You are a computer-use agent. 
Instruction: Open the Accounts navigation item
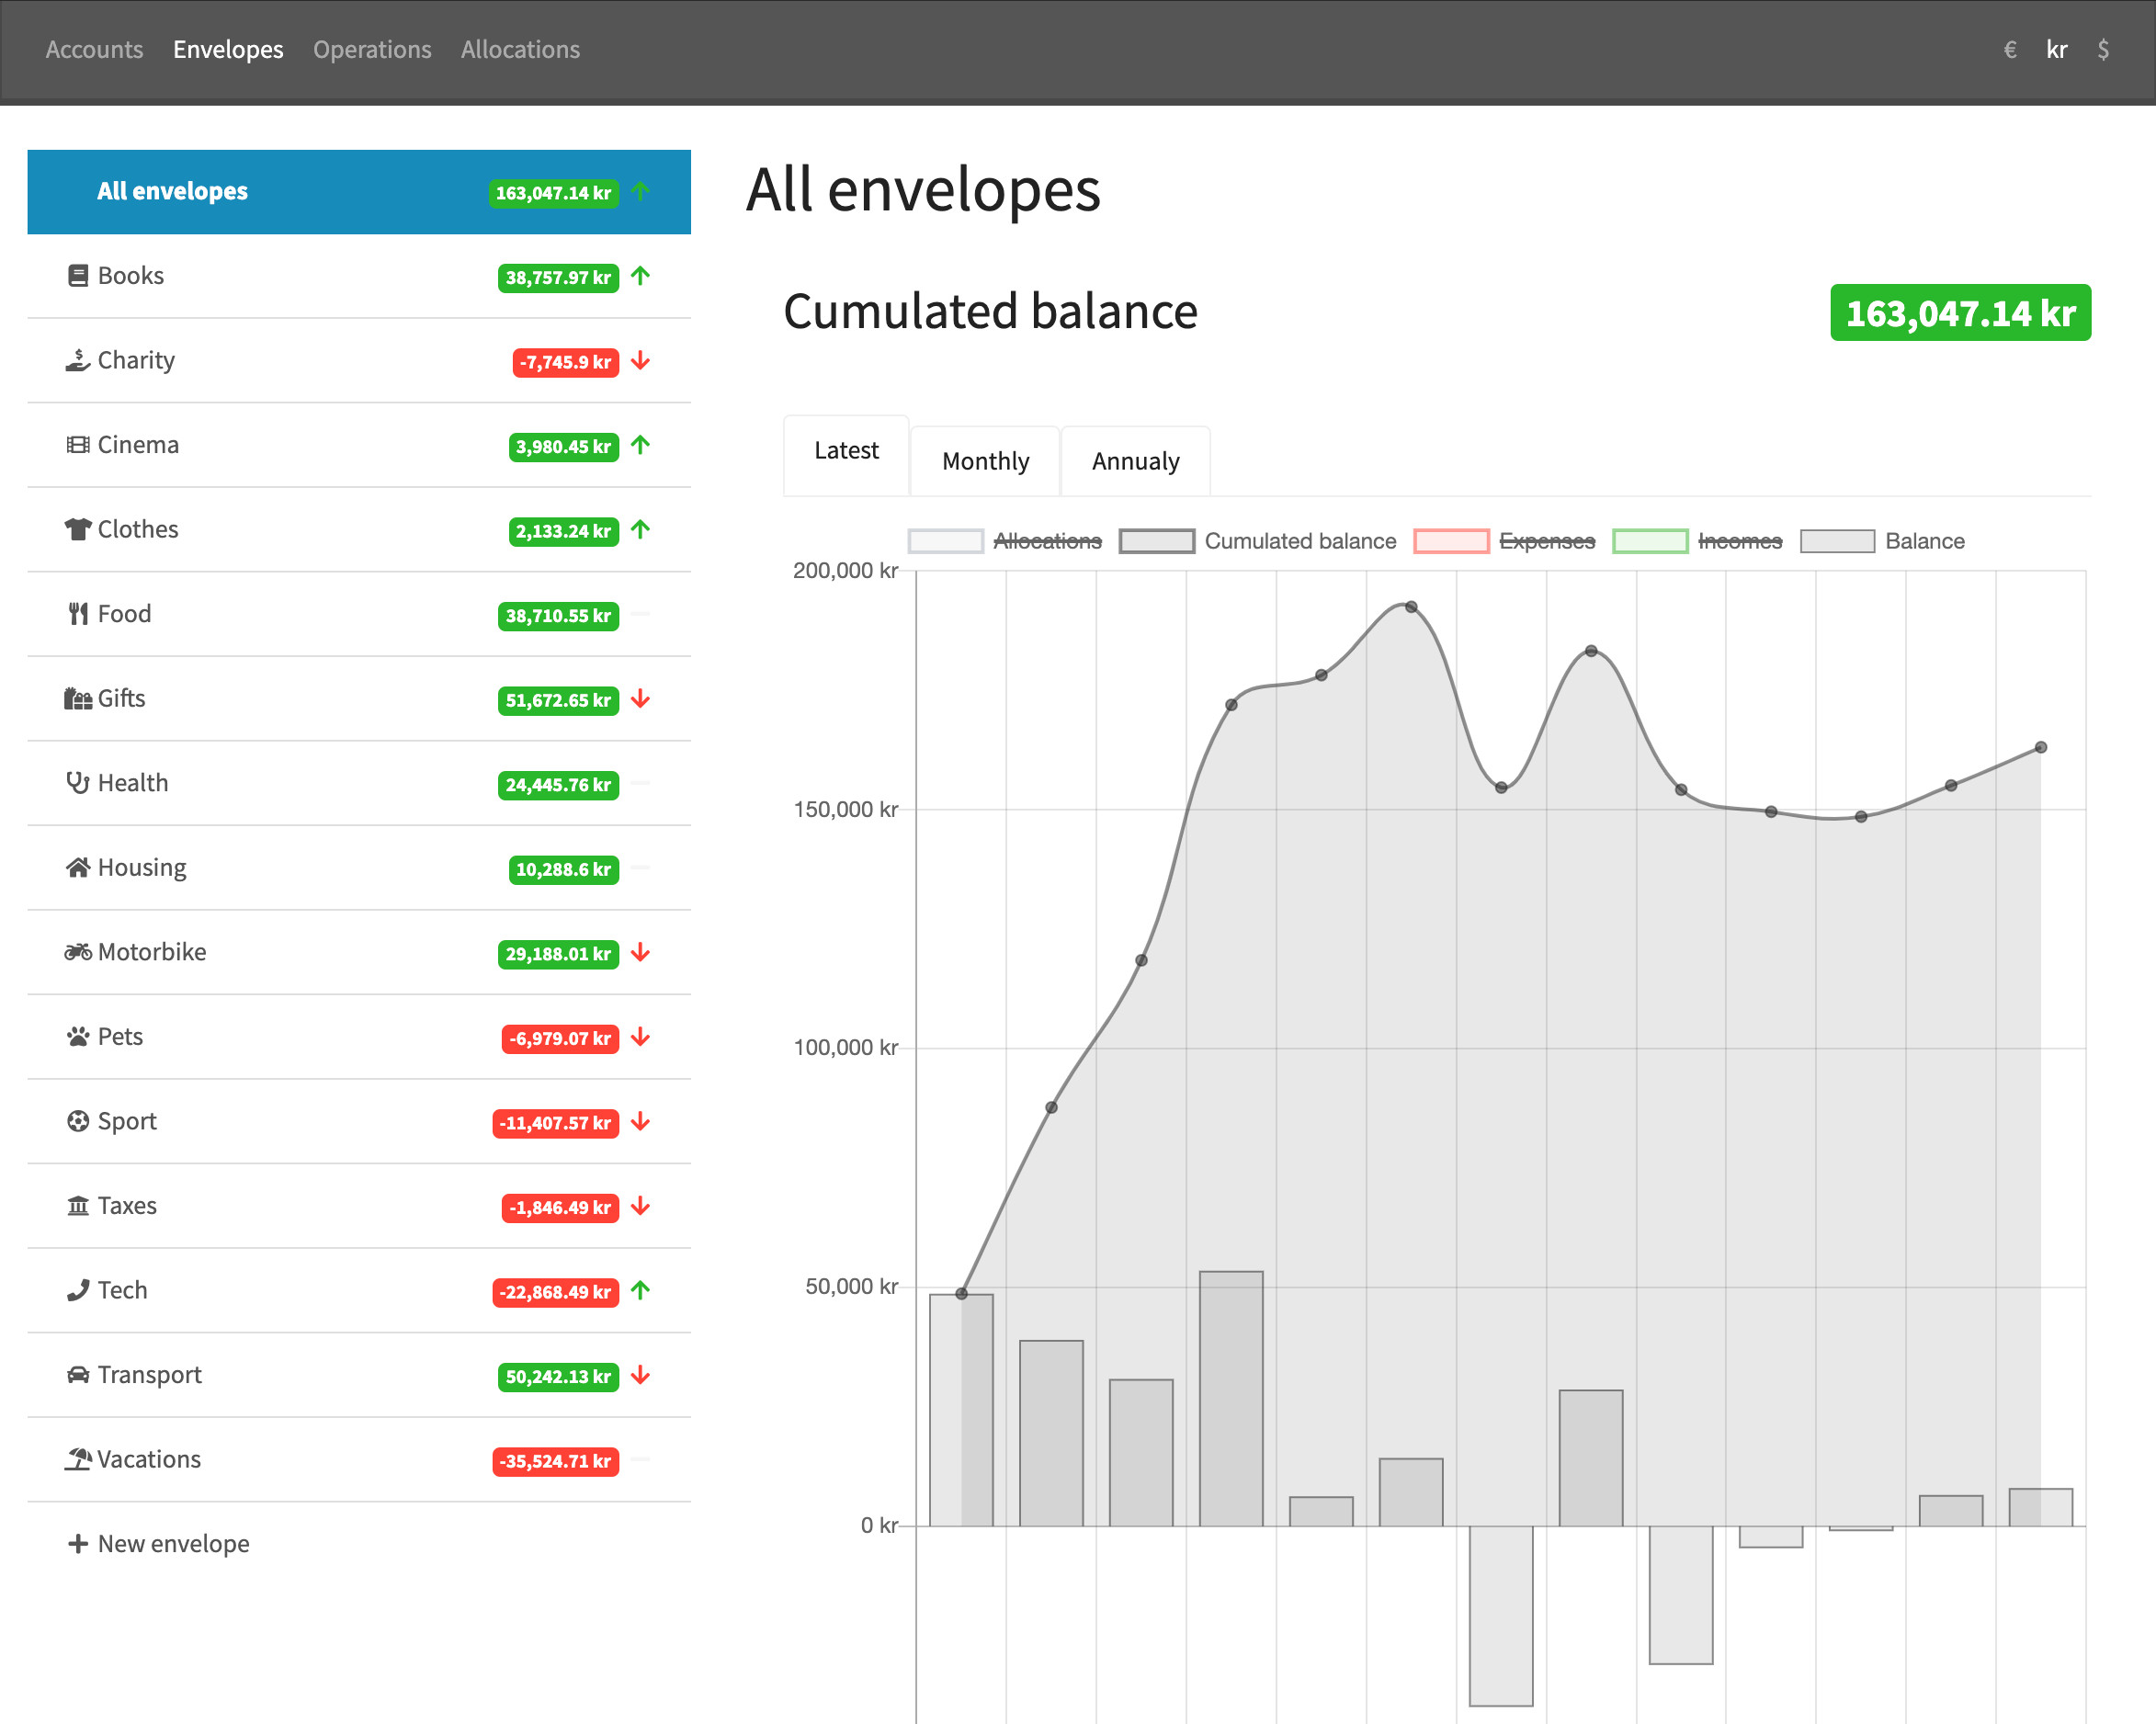click(x=94, y=49)
